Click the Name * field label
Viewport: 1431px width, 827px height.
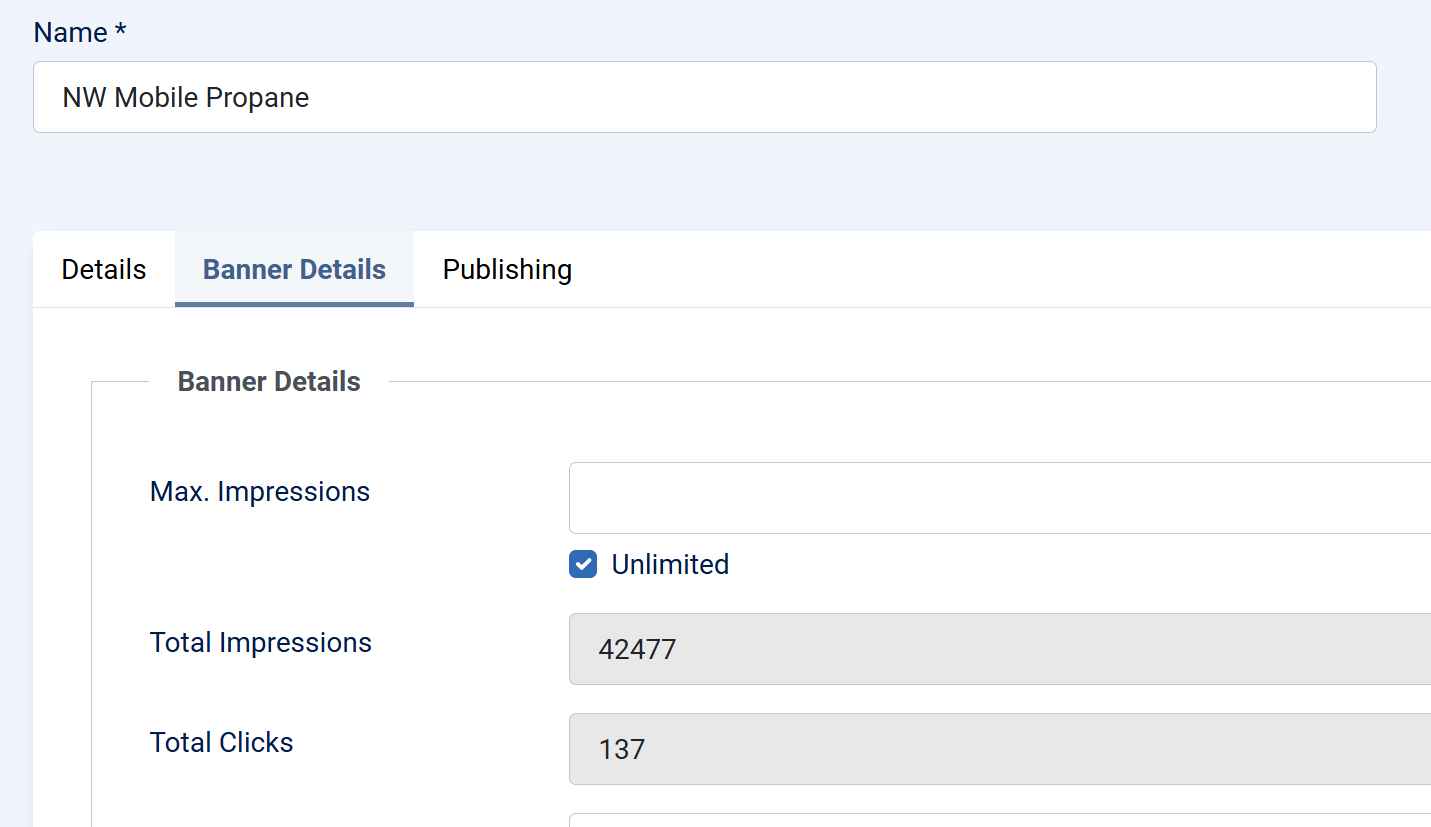[80, 32]
